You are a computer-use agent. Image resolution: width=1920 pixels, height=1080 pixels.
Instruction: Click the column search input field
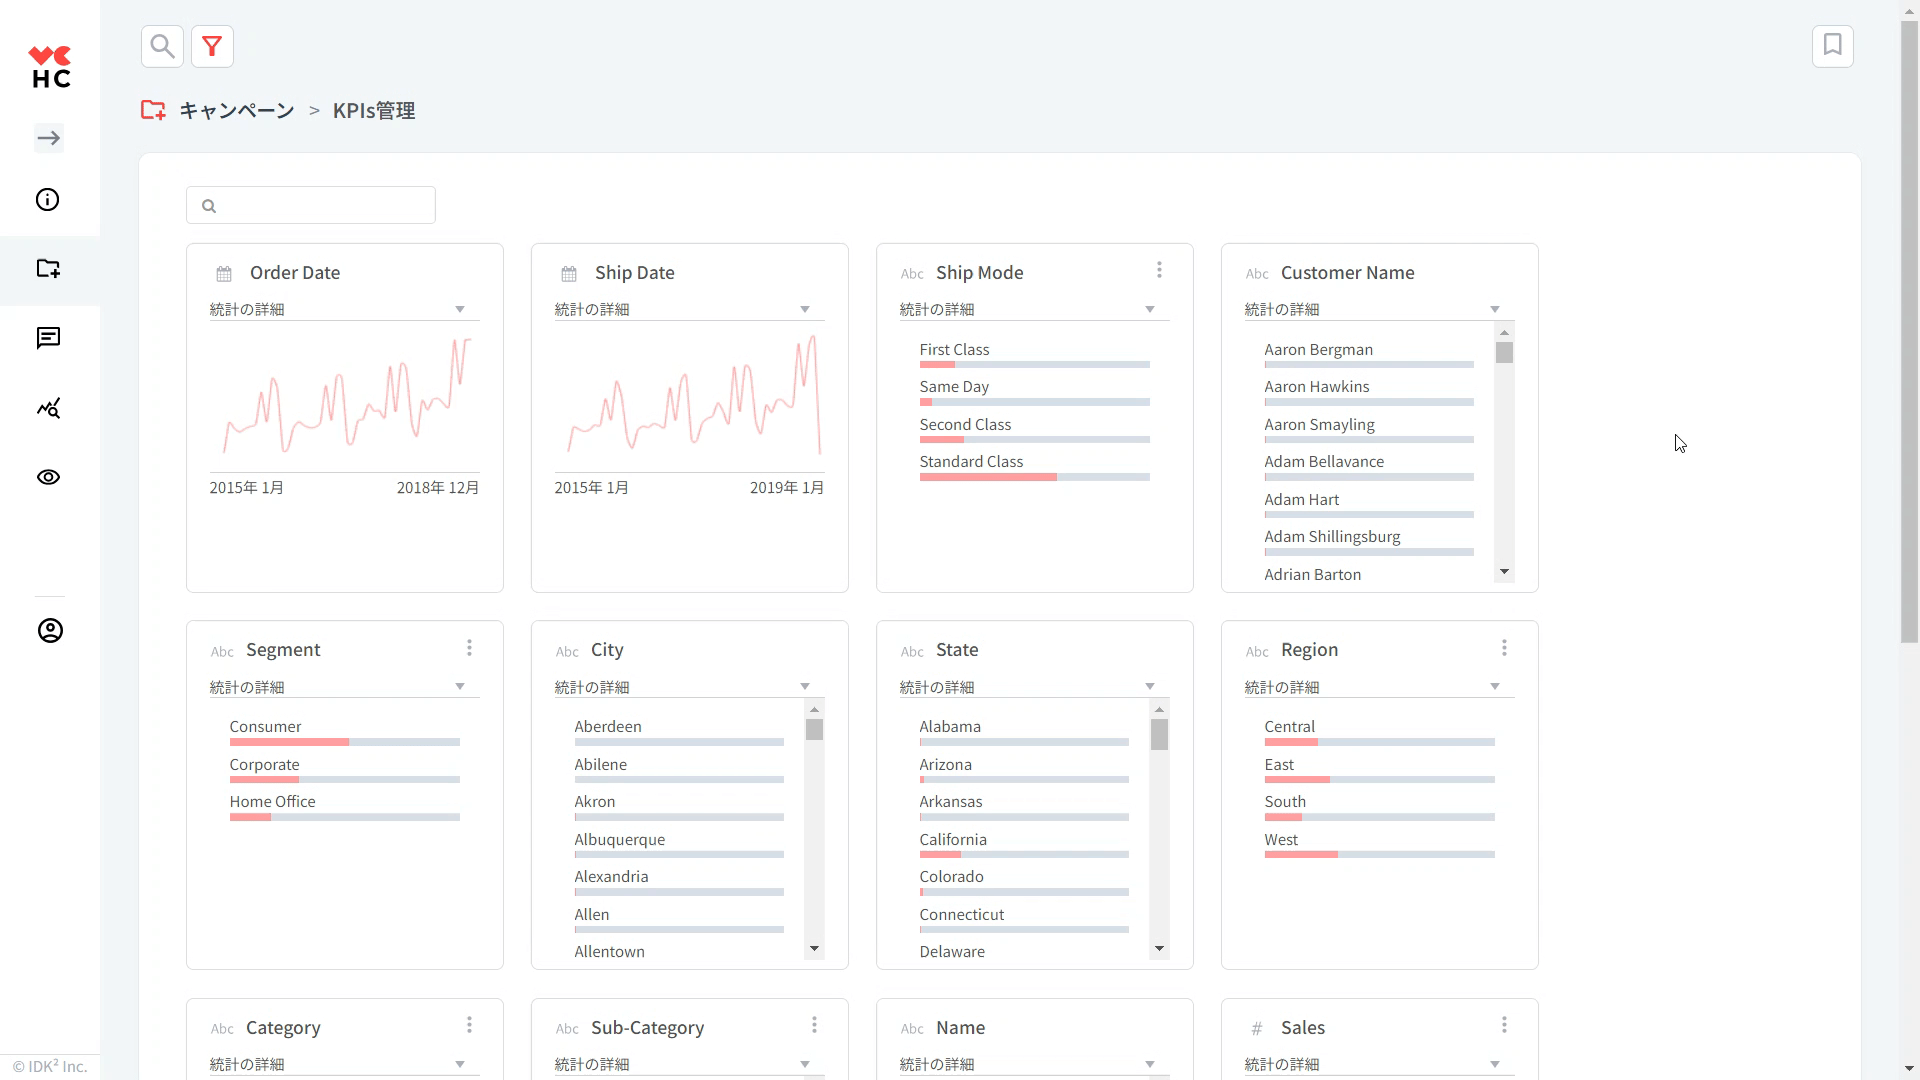(x=320, y=205)
